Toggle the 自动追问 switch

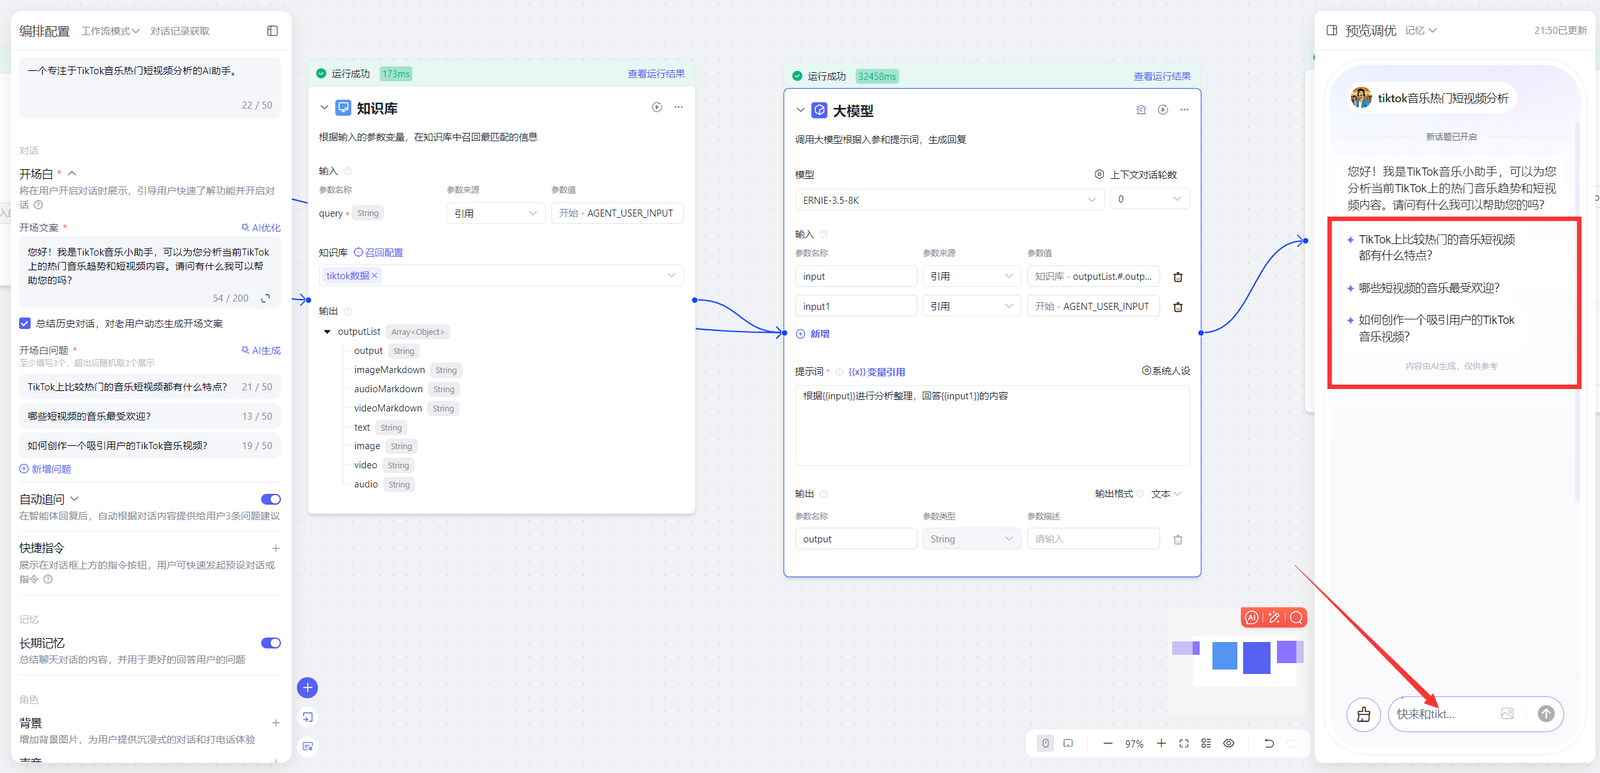[271, 499]
